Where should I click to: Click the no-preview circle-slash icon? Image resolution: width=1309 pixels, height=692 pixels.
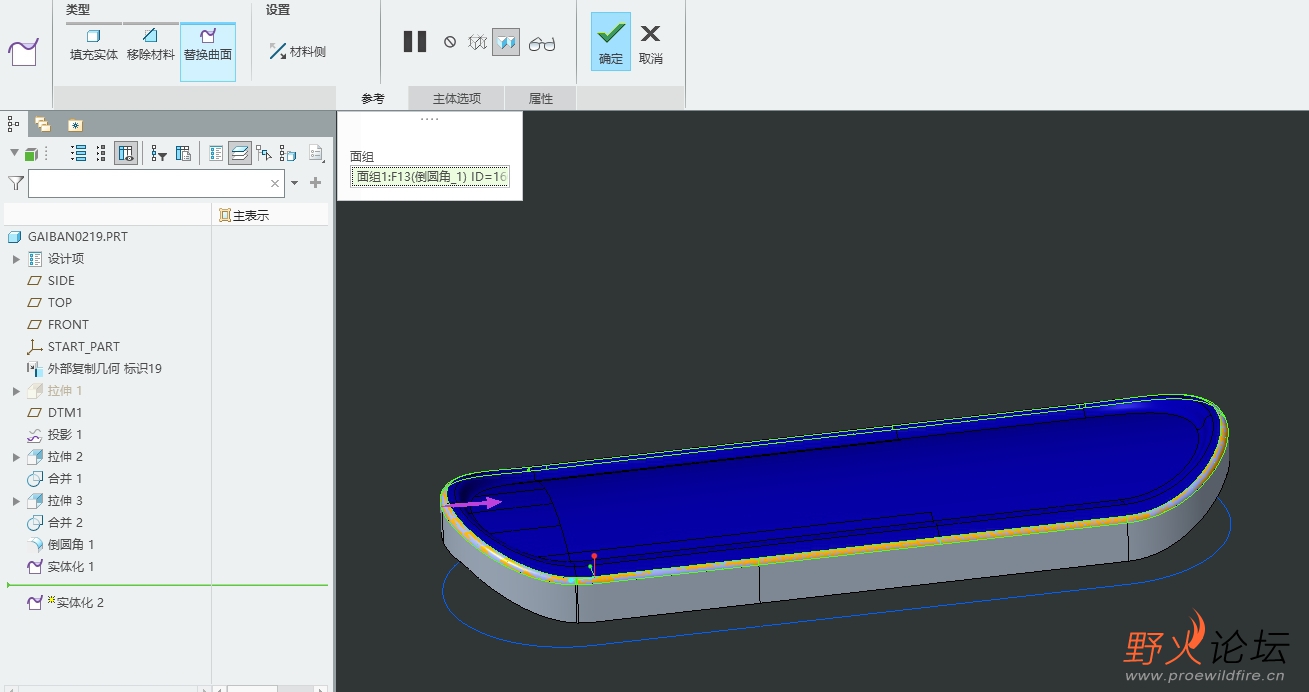coord(450,42)
